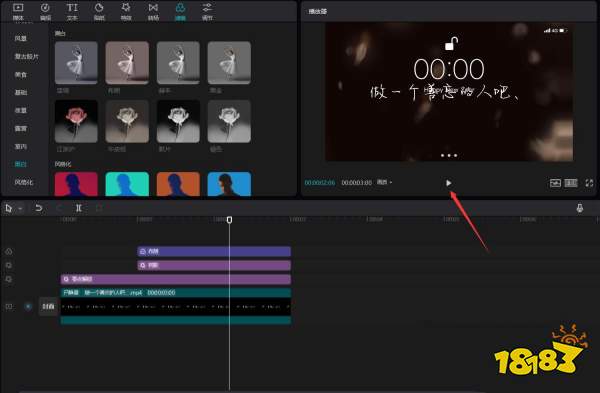The width and height of the screenshot is (600, 393).
Task: Toggle fullscreen preview in the player
Action: point(589,183)
